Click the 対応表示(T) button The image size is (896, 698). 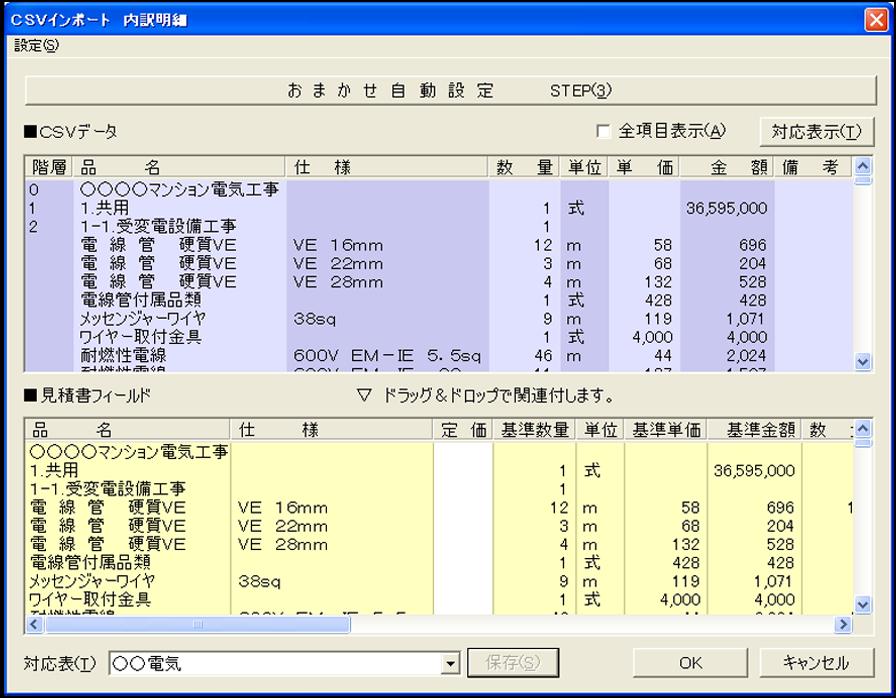(815, 131)
